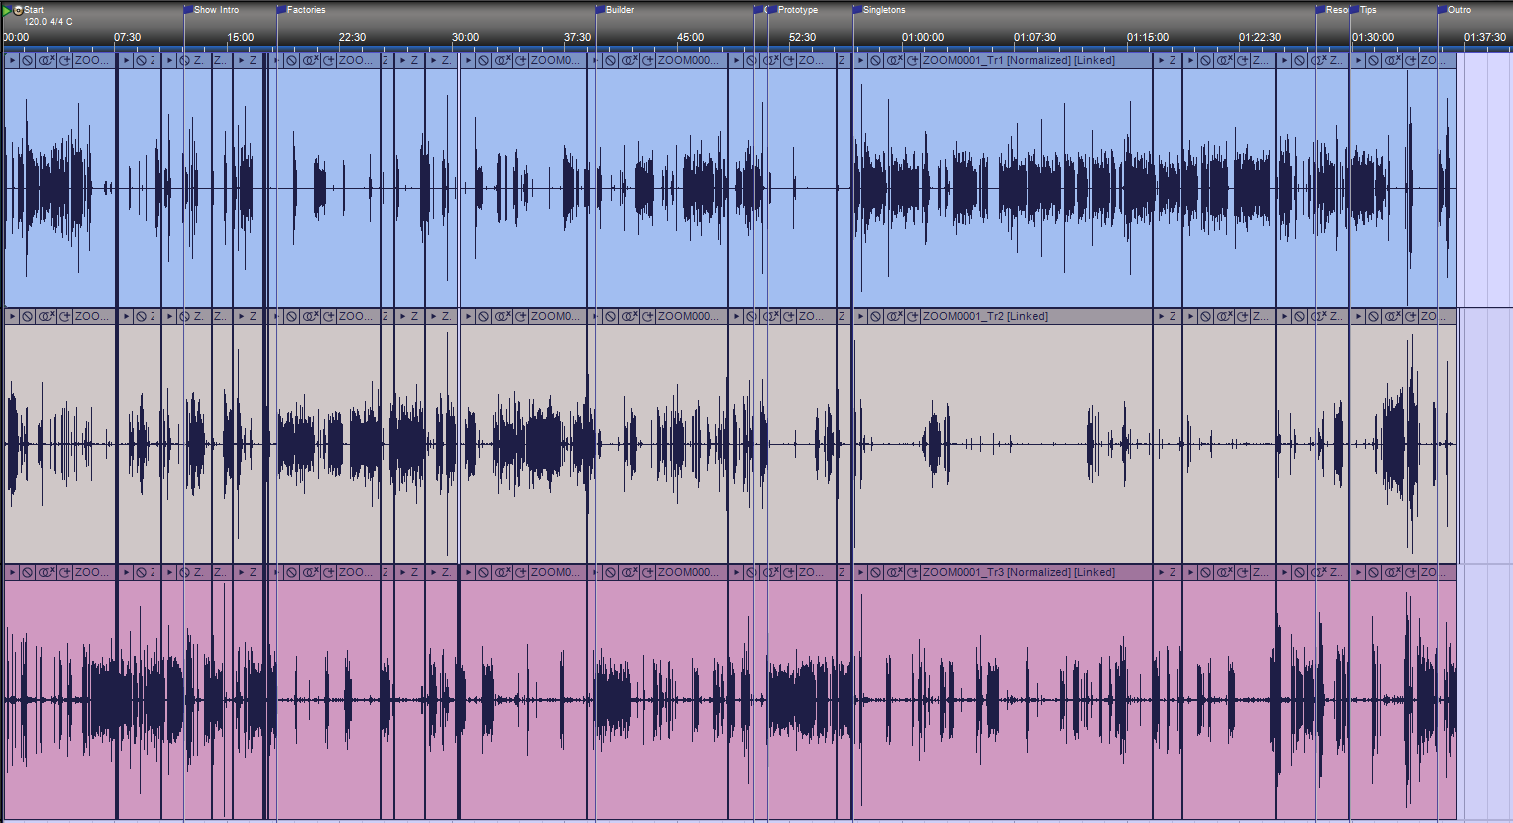Click the loop-plus icon on ZOOM0001_Tr3 clip

point(912,572)
